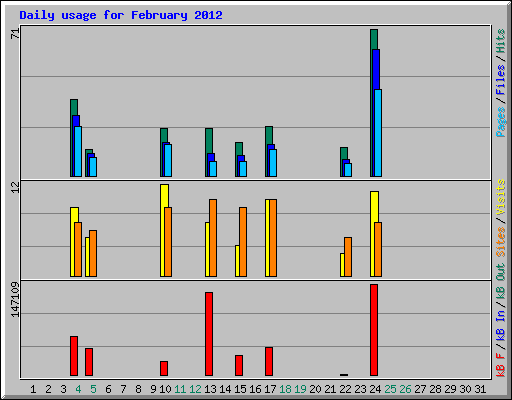
Task: Click the 'Sites' legend label
Action: tap(501, 242)
